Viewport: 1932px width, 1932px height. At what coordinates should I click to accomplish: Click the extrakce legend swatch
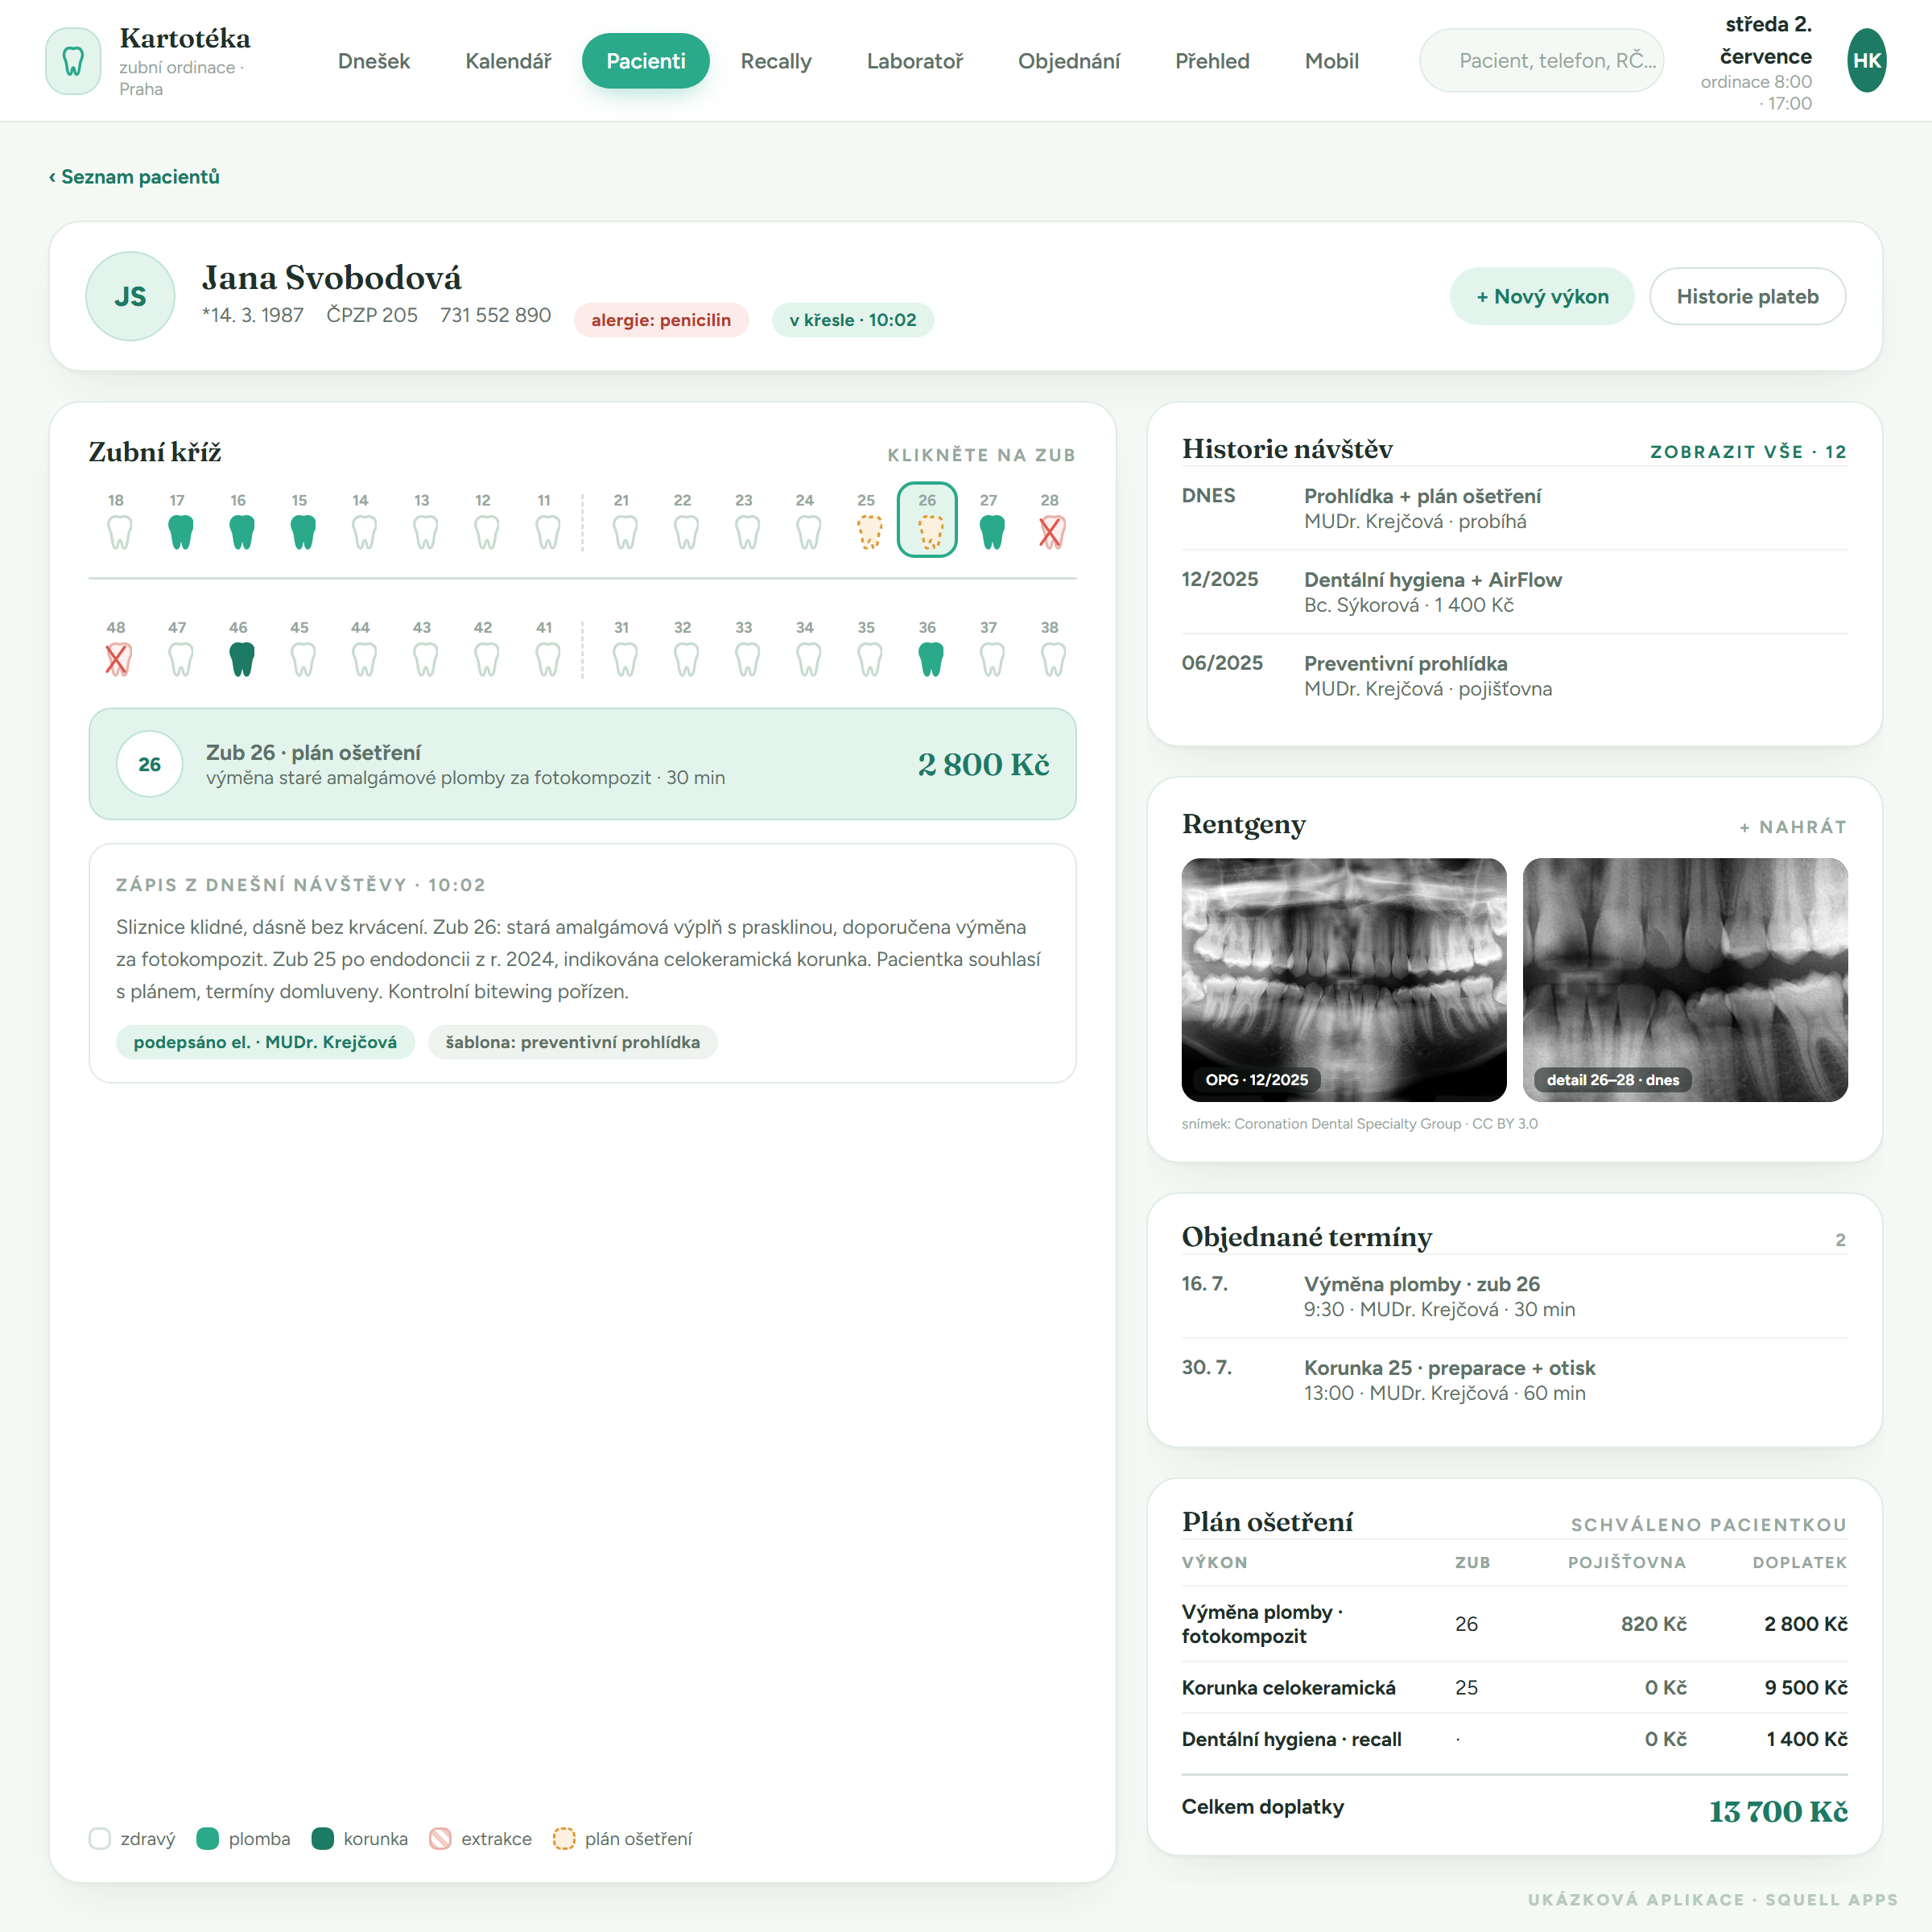(x=439, y=1838)
